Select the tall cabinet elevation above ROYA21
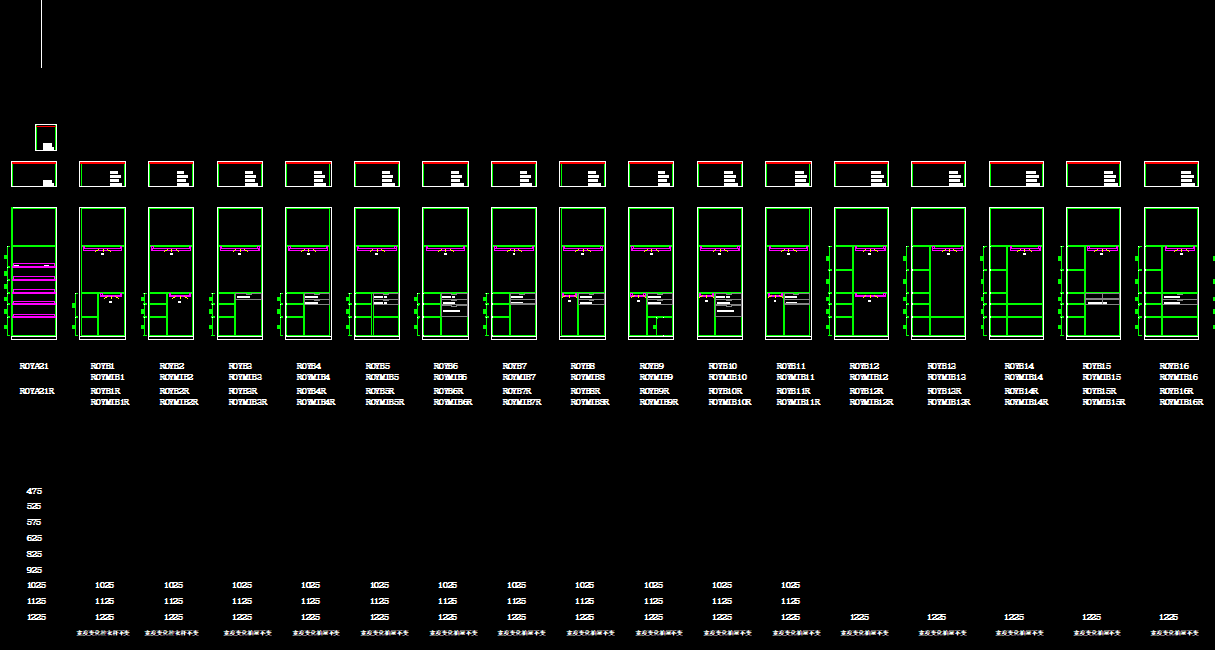This screenshot has height=650, width=1215. point(34,273)
